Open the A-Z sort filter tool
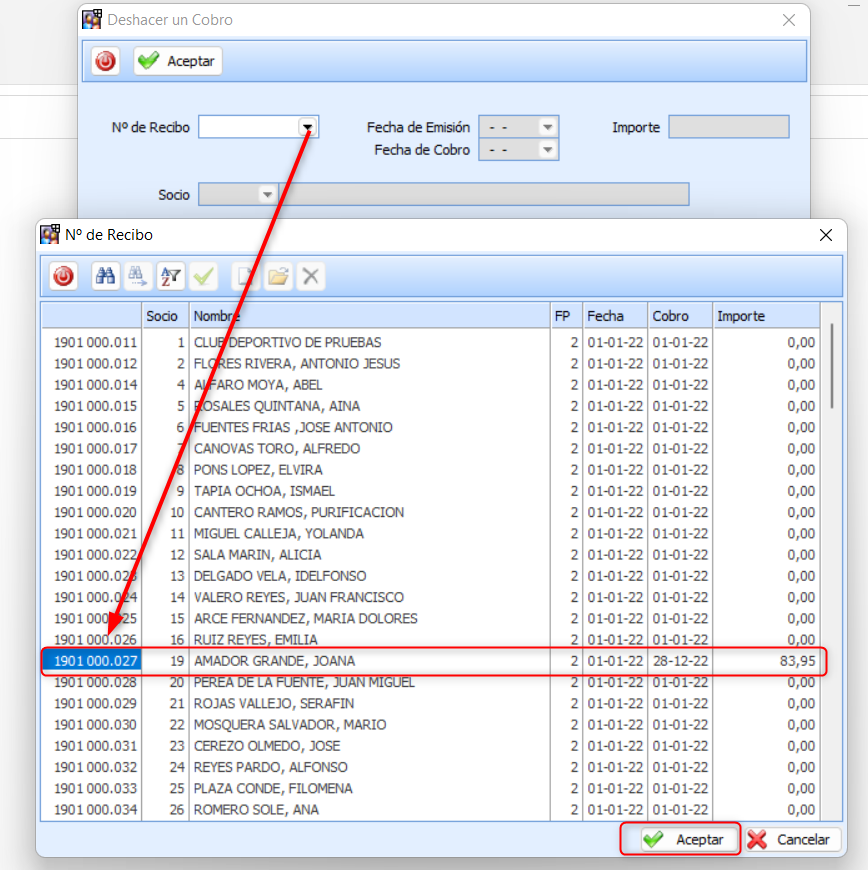 (171, 276)
